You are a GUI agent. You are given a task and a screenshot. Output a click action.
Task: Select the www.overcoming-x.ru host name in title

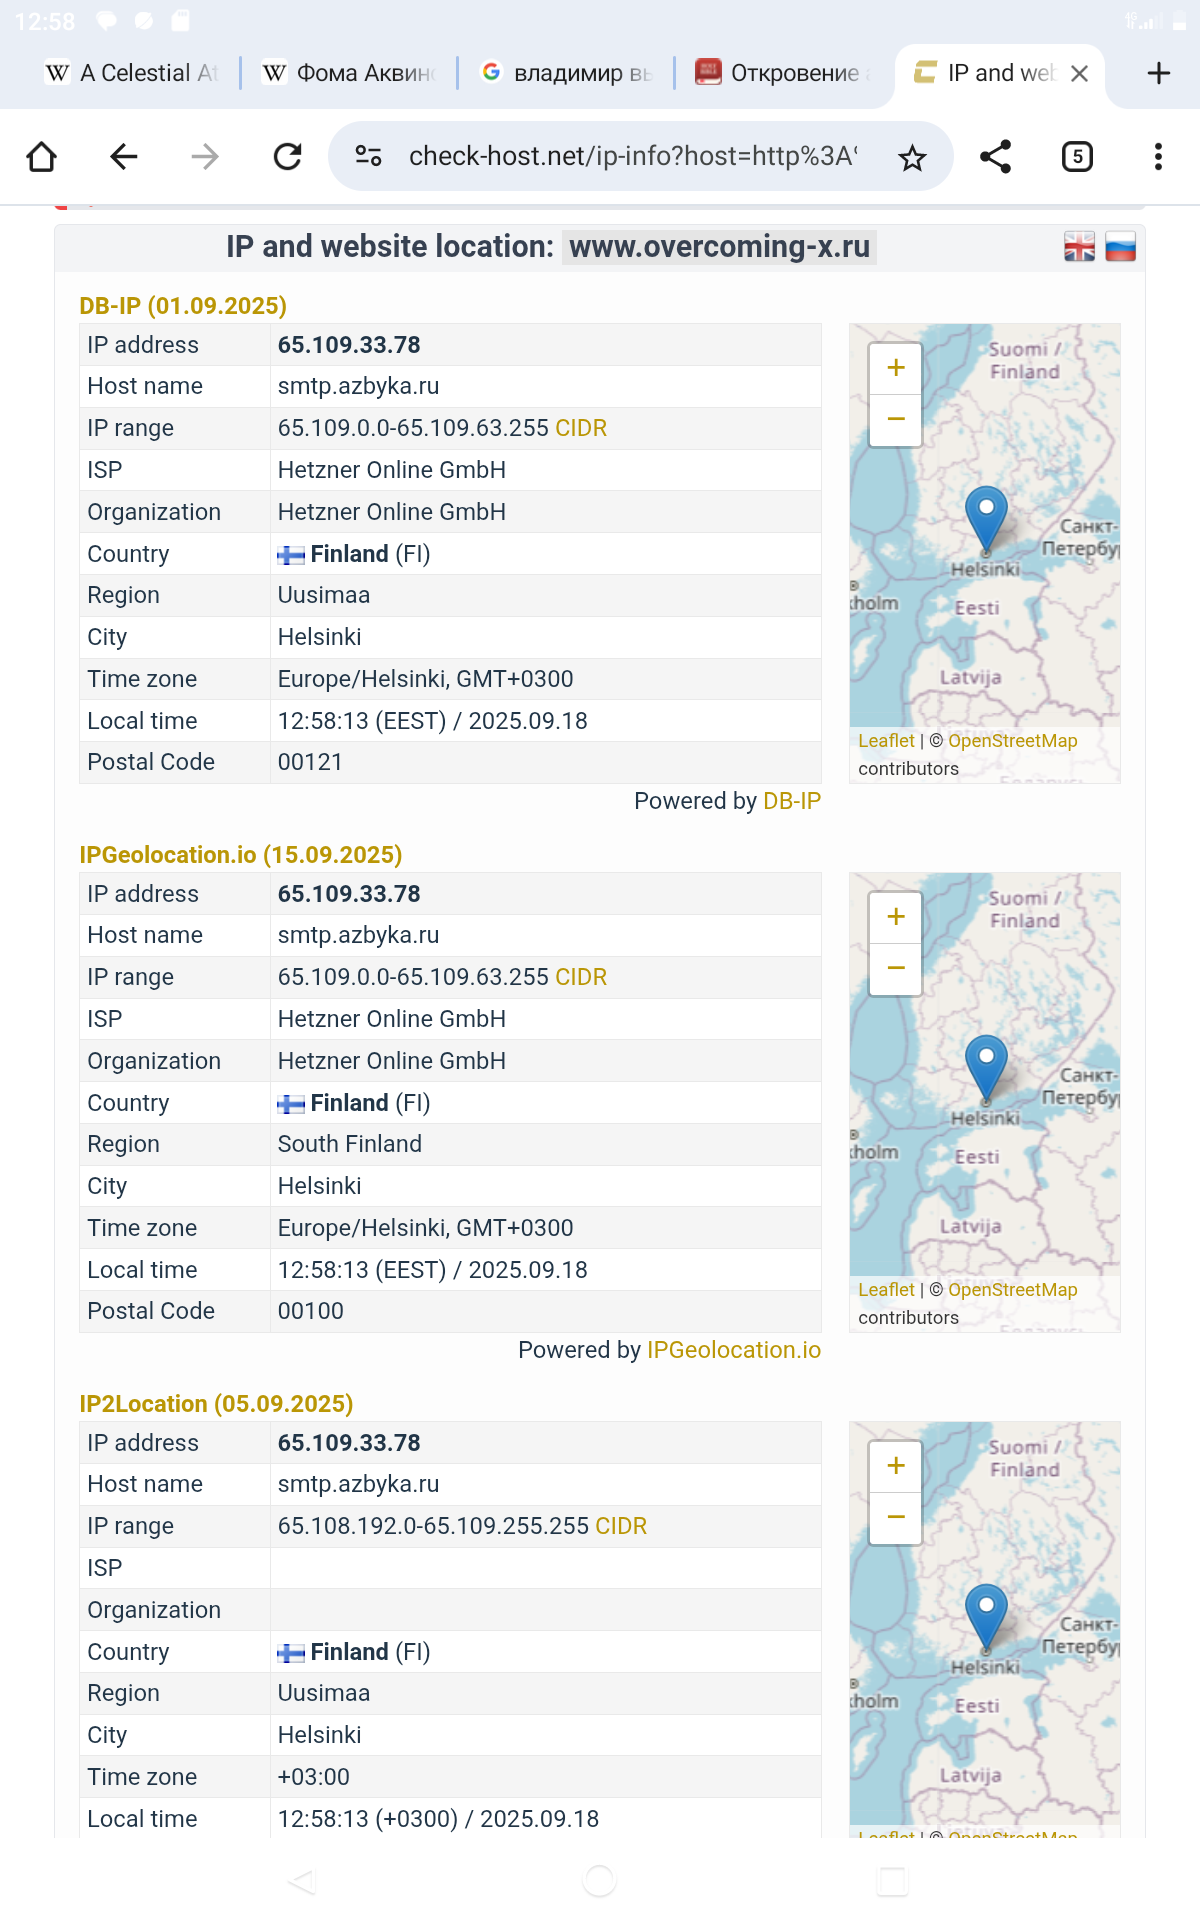719,247
